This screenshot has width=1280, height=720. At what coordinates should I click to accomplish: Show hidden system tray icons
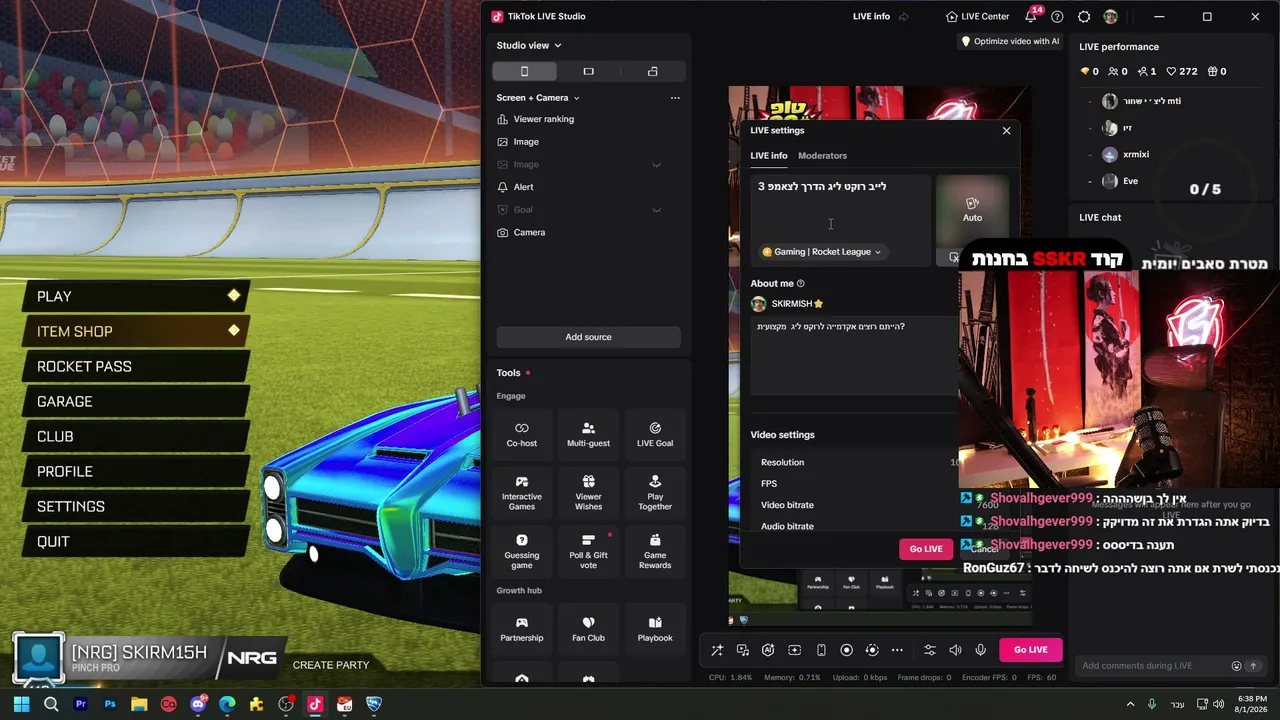pos(1130,704)
